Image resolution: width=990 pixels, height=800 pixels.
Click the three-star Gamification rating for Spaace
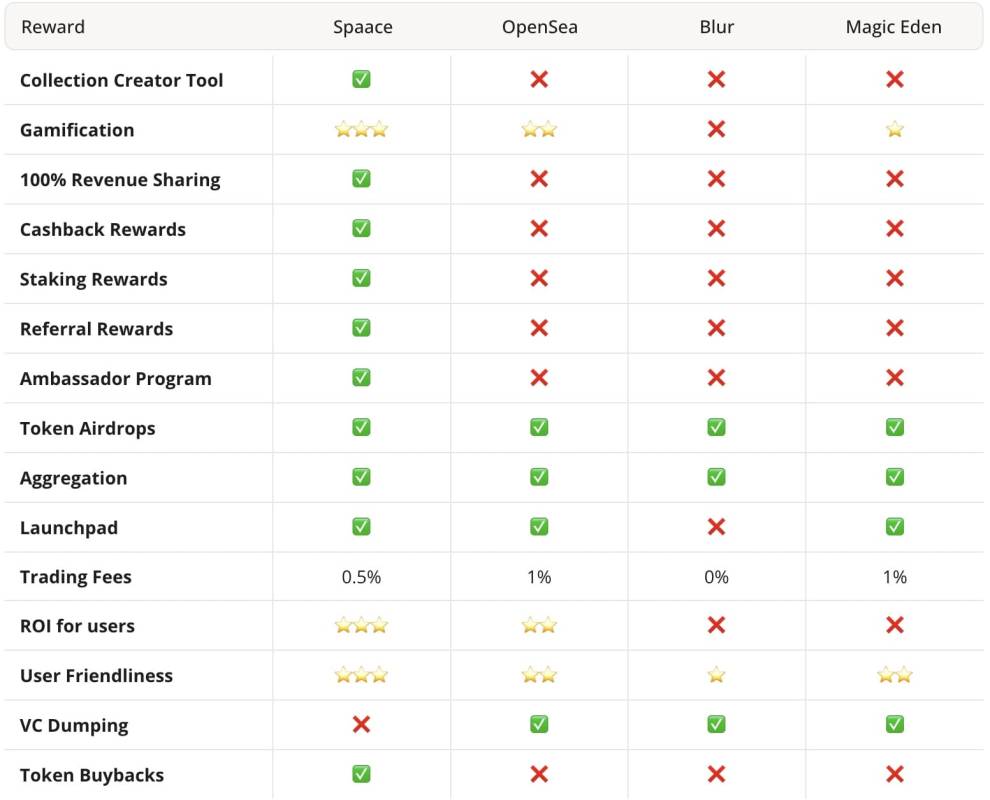(362, 129)
